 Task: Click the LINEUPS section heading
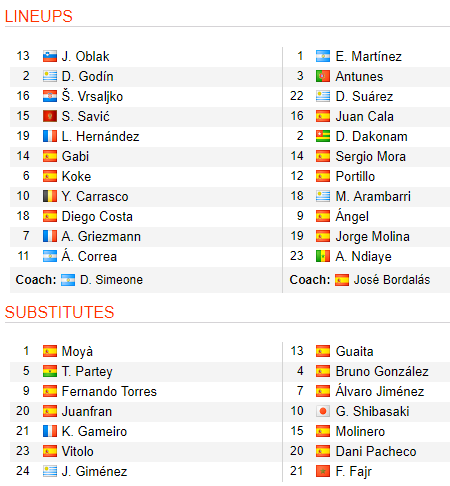pyautogui.click(x=39, y=16)
